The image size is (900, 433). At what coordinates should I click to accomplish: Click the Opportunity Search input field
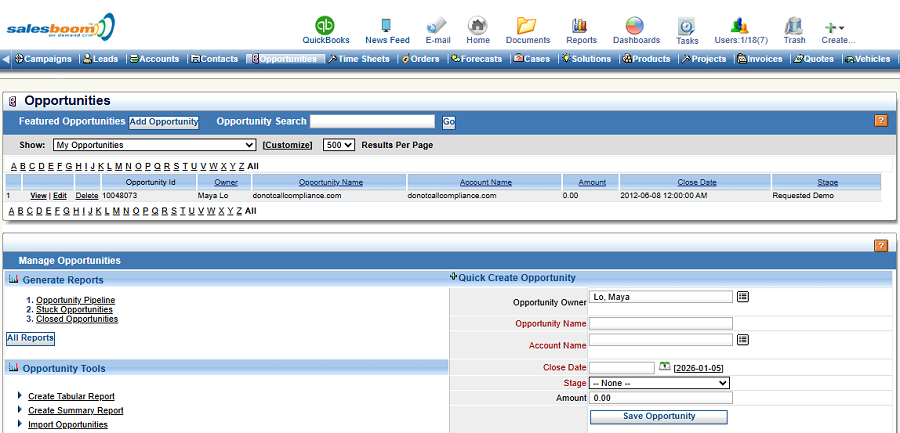[372, 122]
